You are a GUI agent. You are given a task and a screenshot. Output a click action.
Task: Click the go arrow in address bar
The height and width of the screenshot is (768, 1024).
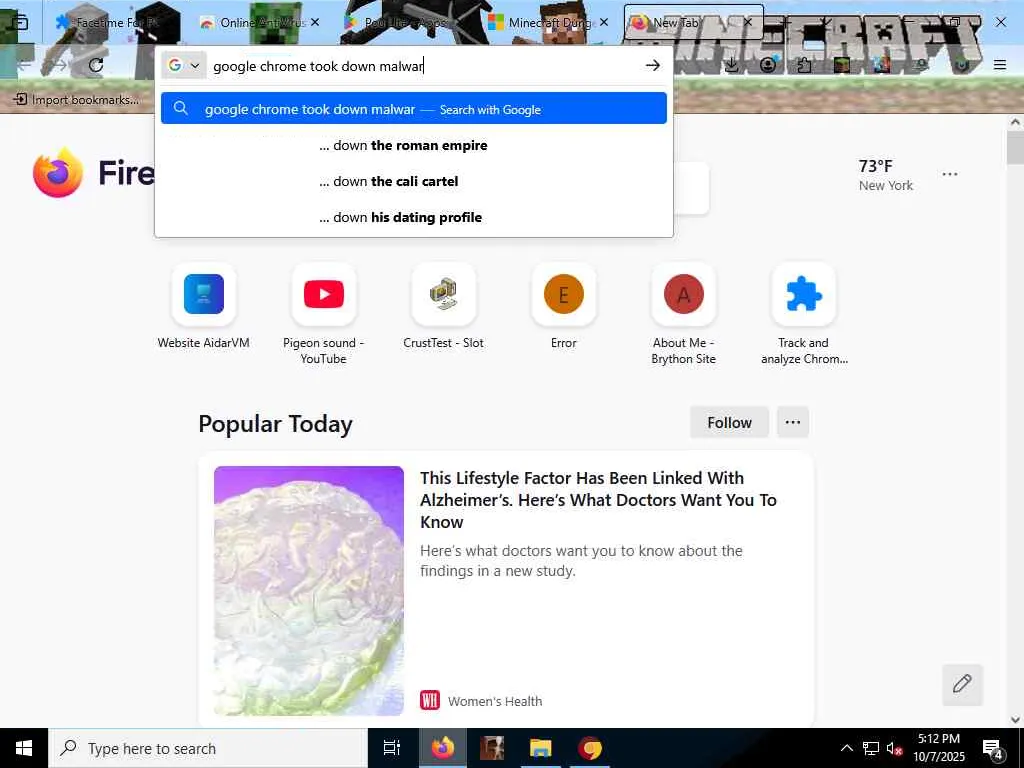click(652, 65)
